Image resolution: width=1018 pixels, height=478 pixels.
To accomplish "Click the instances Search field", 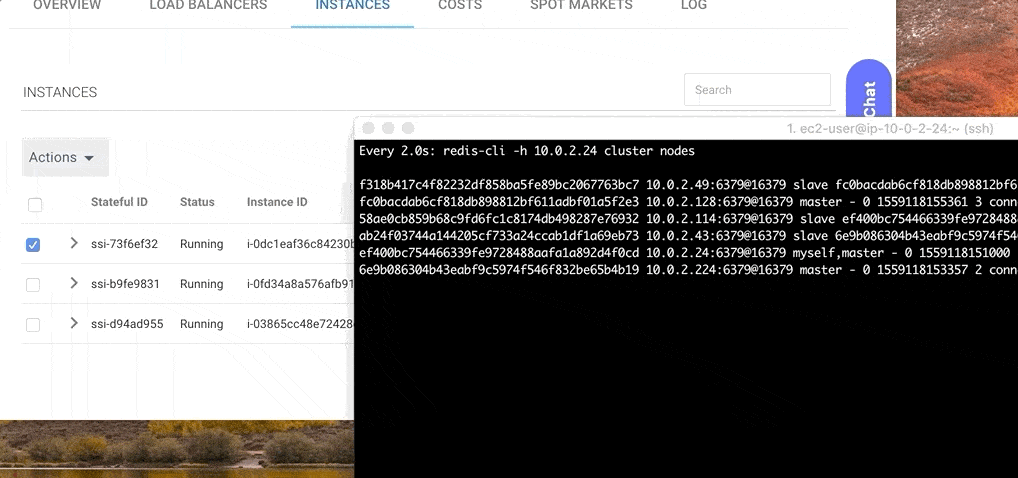I will pyautogui.click(x=757, y=90).
